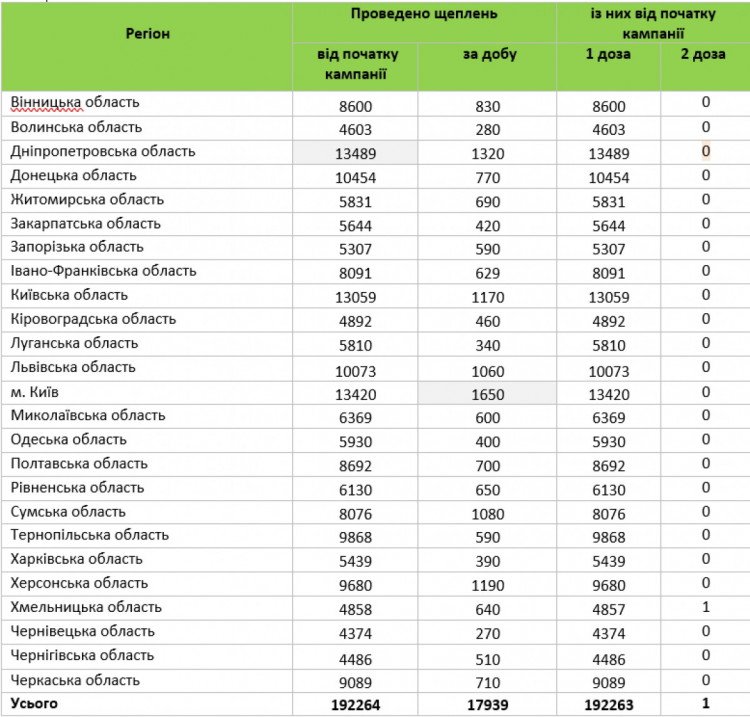
Task: Click the daily value 1080
Action: pos(487,514)
